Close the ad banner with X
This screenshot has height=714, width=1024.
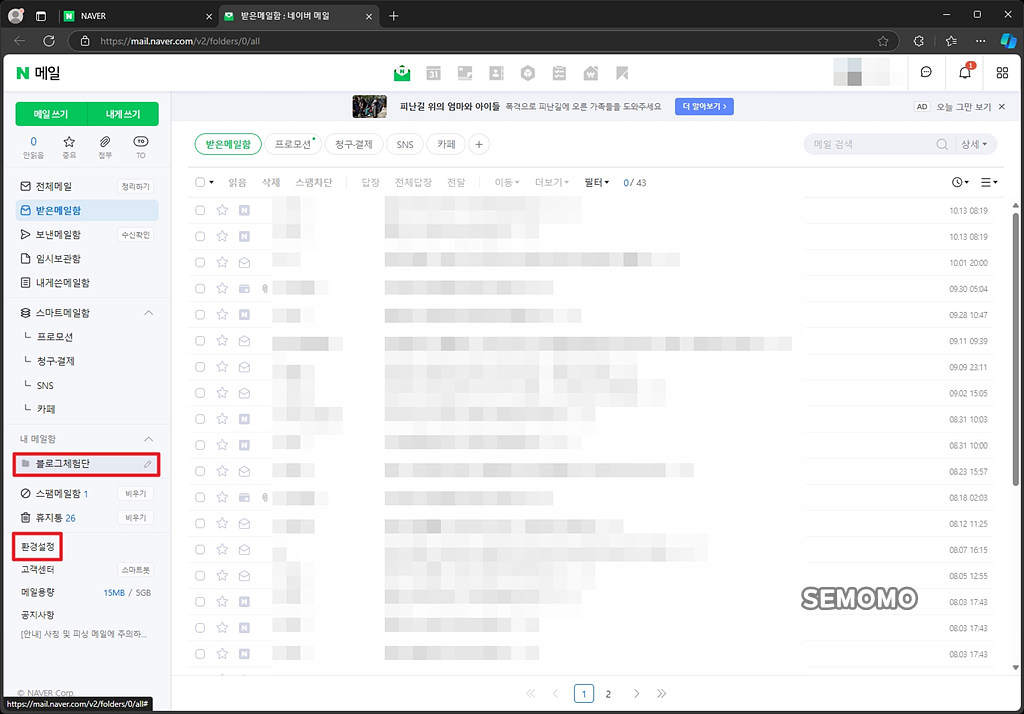pos(1002,106)
